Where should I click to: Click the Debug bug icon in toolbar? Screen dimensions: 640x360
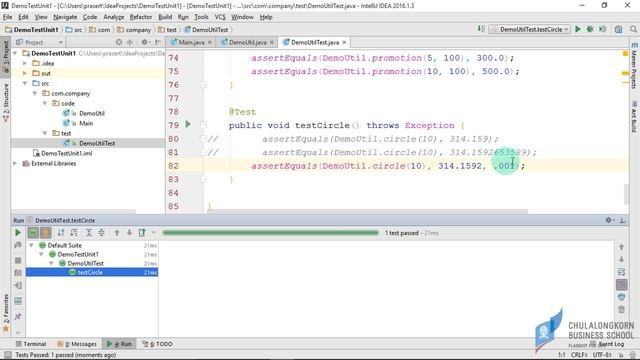pos(590,29)
